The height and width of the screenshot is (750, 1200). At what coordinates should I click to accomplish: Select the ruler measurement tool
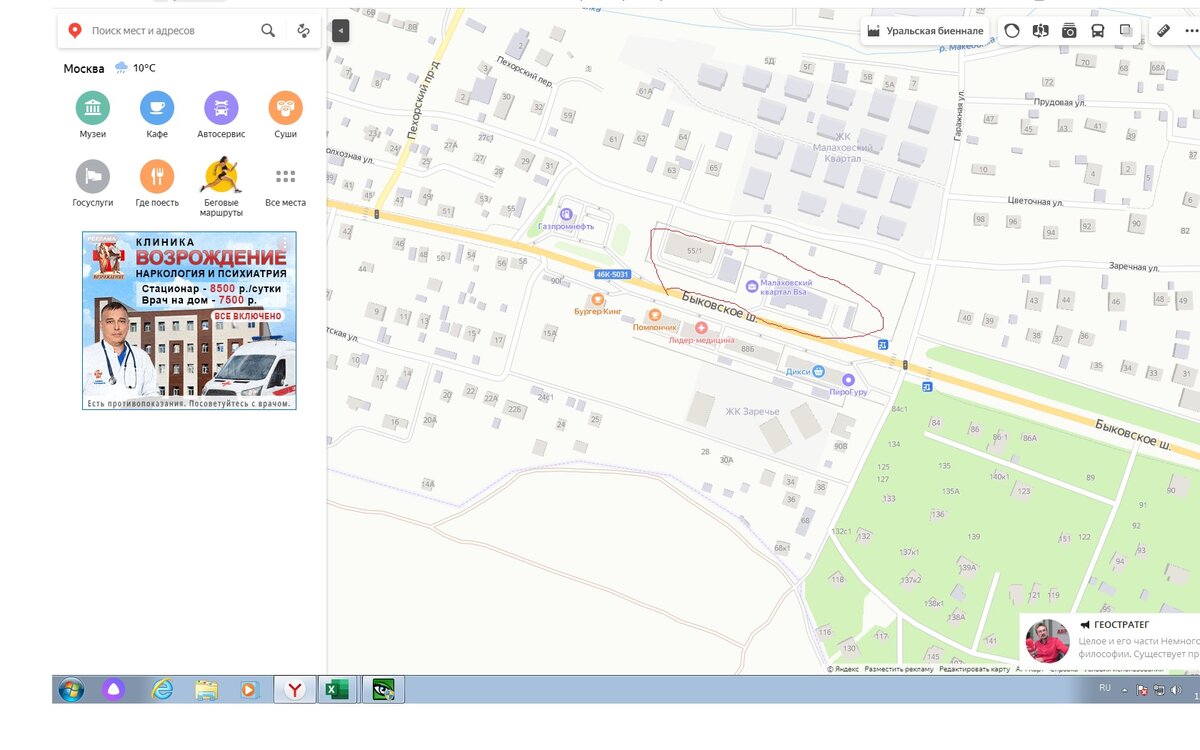1163,31
